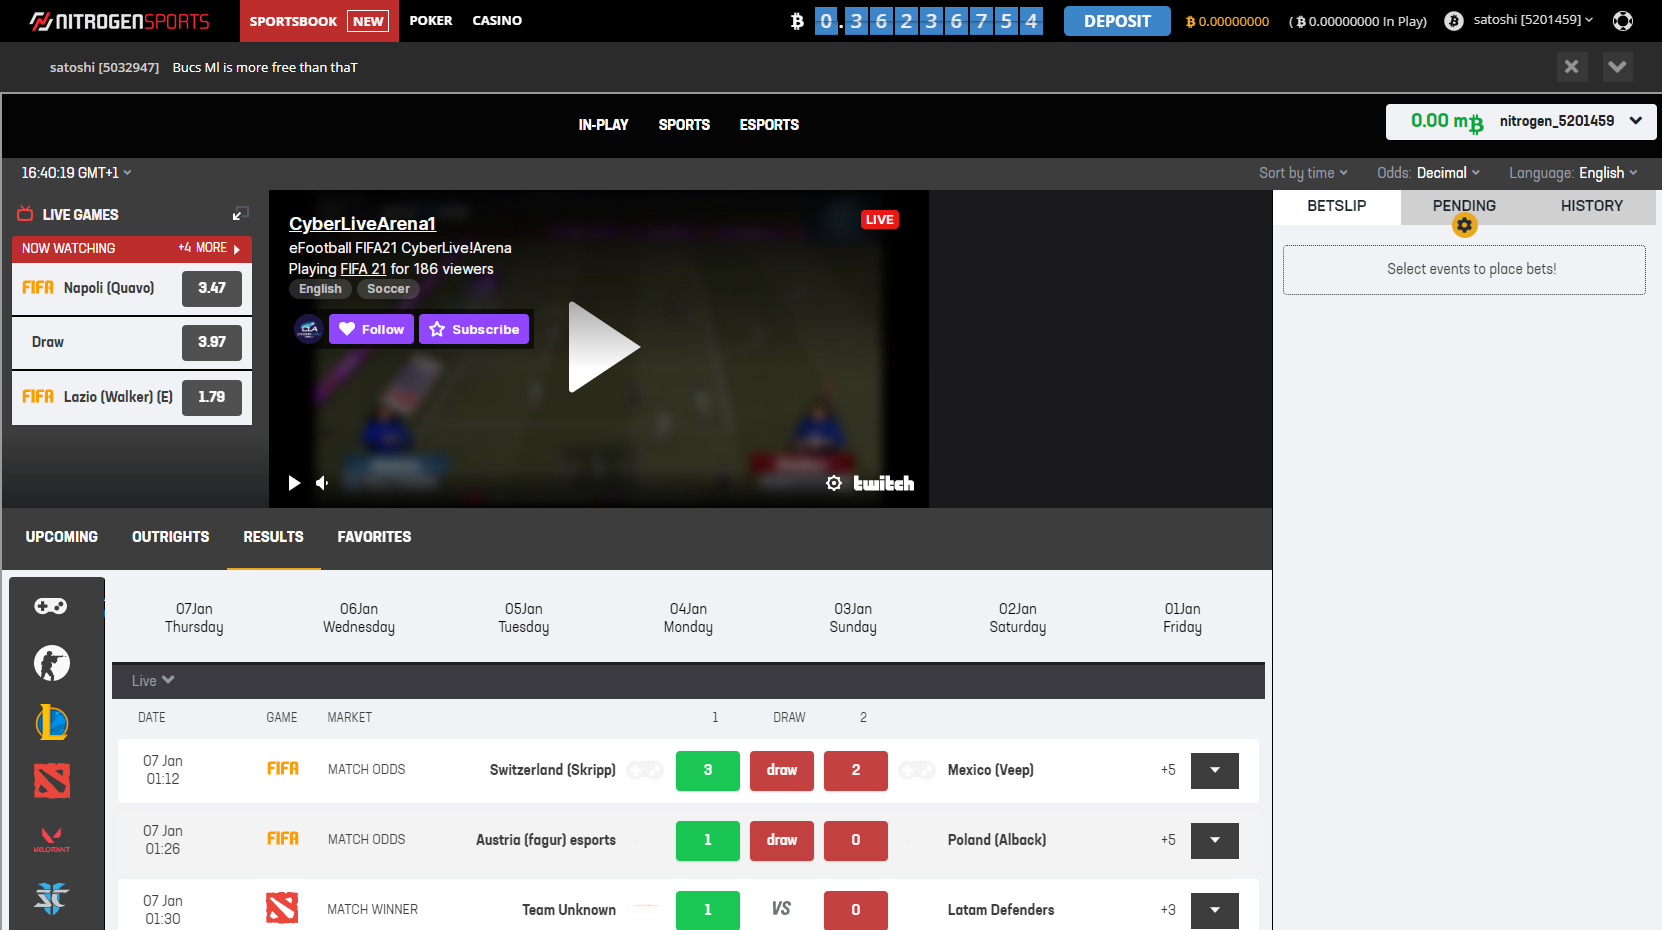Expand Austria vs Poland match details
Image resolution: width=1662 pixels, height=930 pixels.
(1215, 840)
